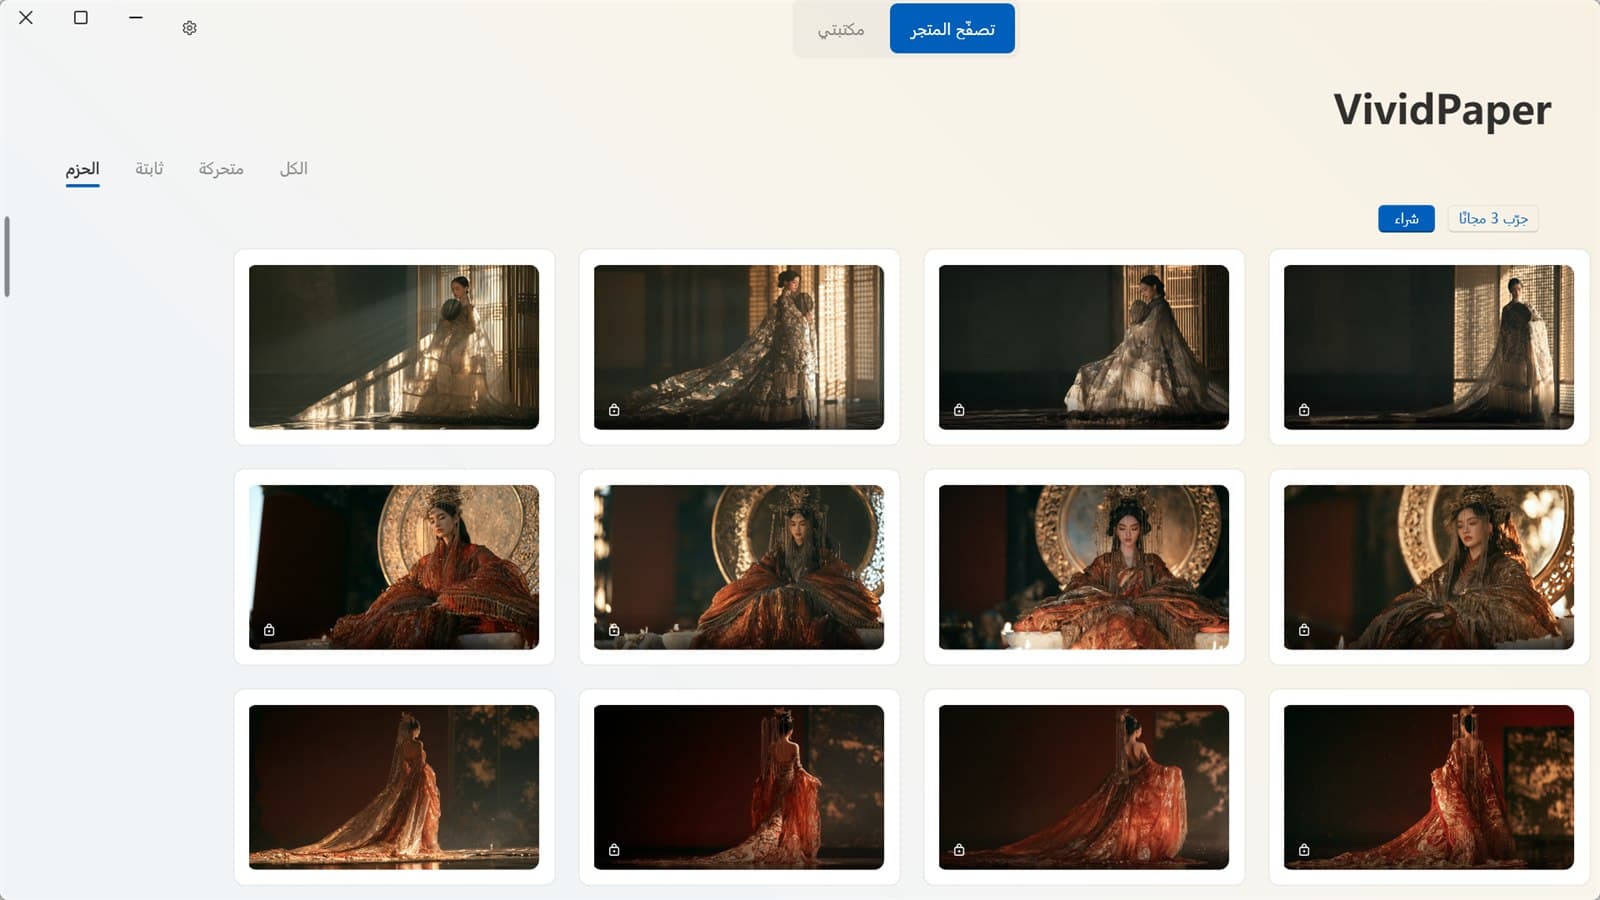Open the settings gear icon

(189, 28)
